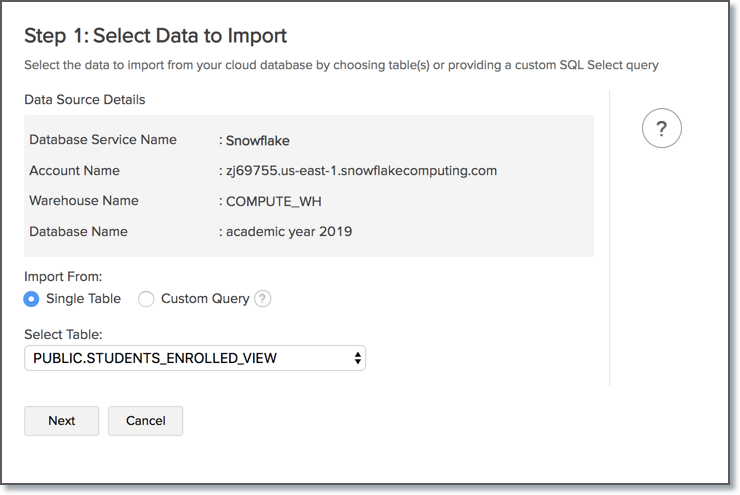
Task: Click the Warehouse Name label
Action: (x=84, y=201)
